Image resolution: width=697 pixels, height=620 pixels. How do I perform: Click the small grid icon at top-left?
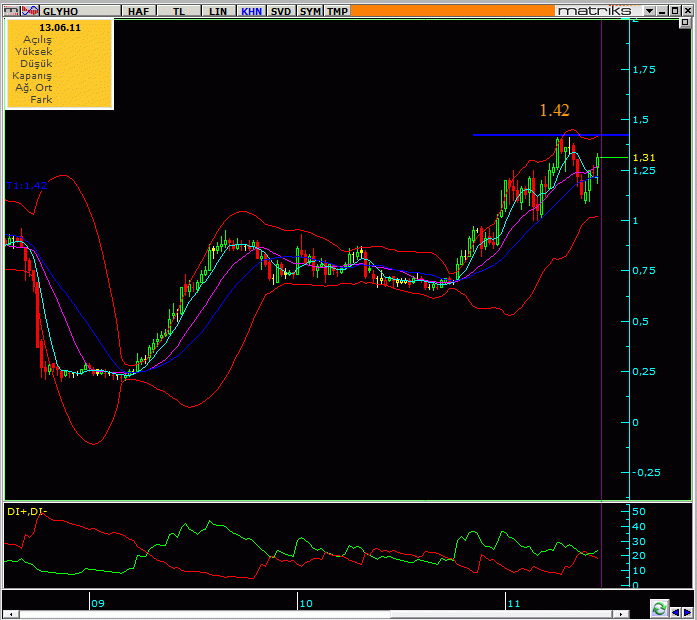(8, 10)
